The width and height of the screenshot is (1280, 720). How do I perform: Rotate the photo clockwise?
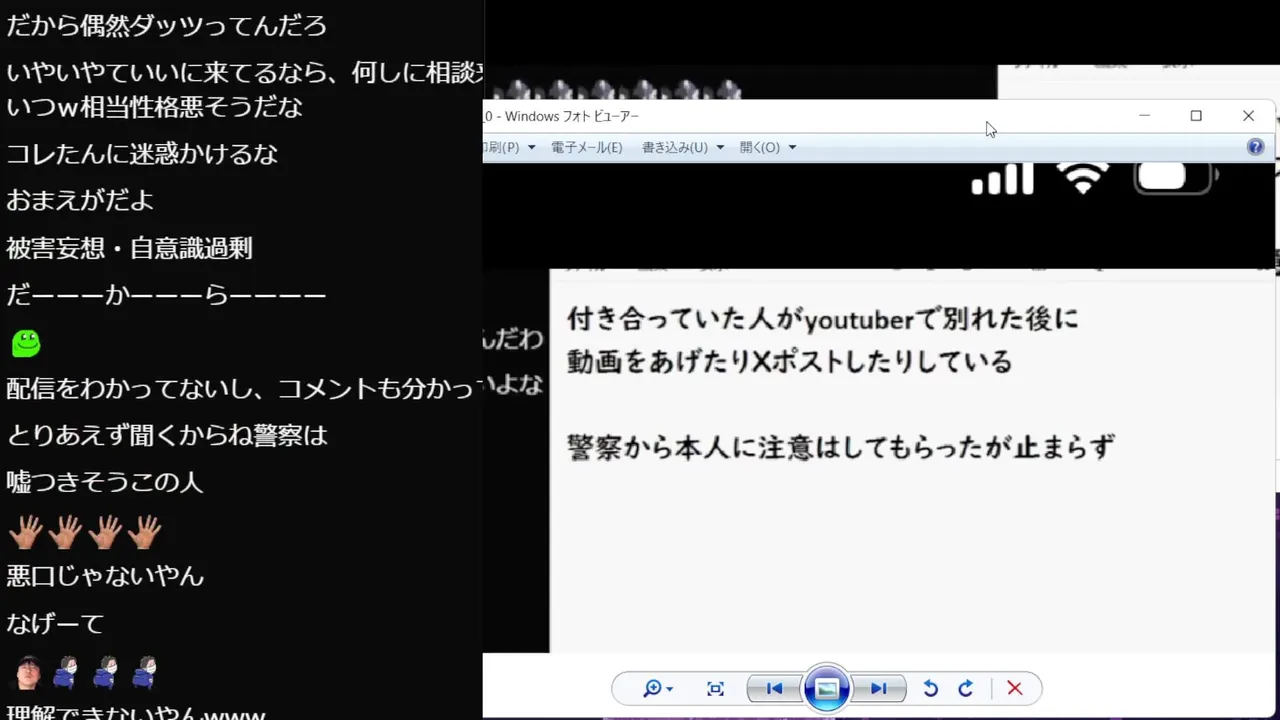click(x=966, y=688)
